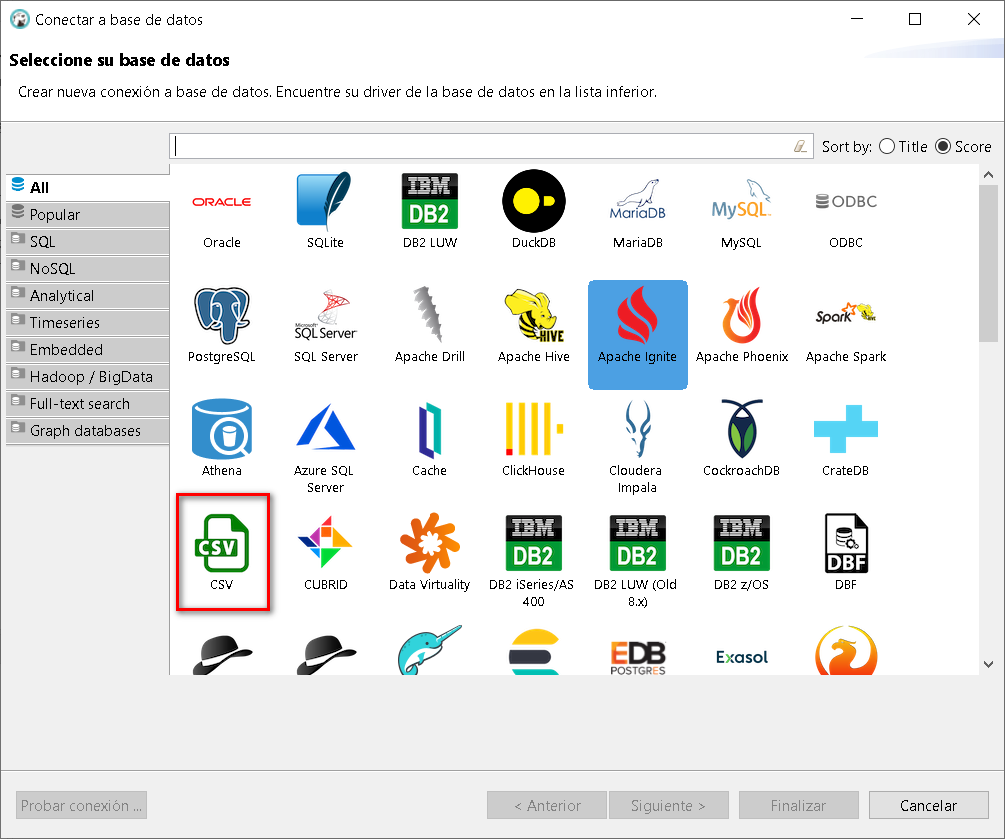Select the Azure SQL Server driver
Screen dimensions: 1005x839
326,447
